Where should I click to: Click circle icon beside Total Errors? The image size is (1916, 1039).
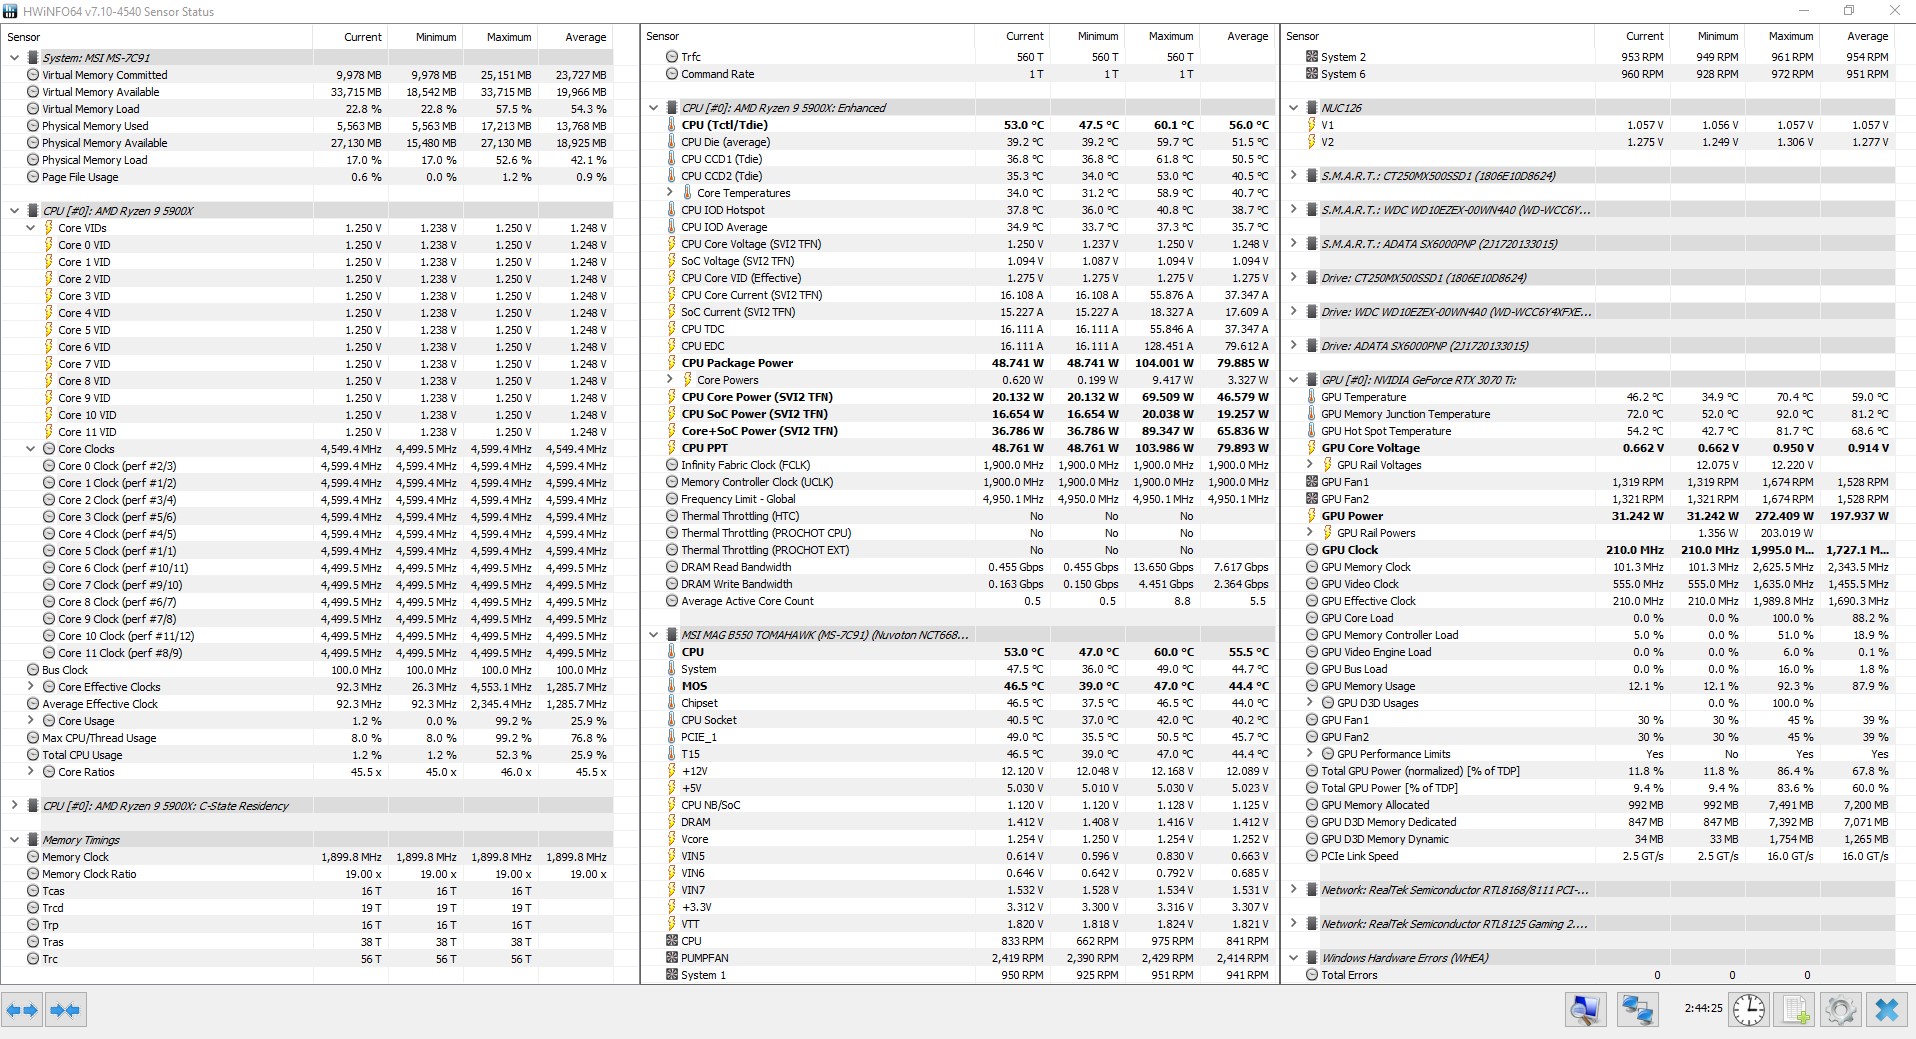pyautogui.click(x=1312, y=975)
